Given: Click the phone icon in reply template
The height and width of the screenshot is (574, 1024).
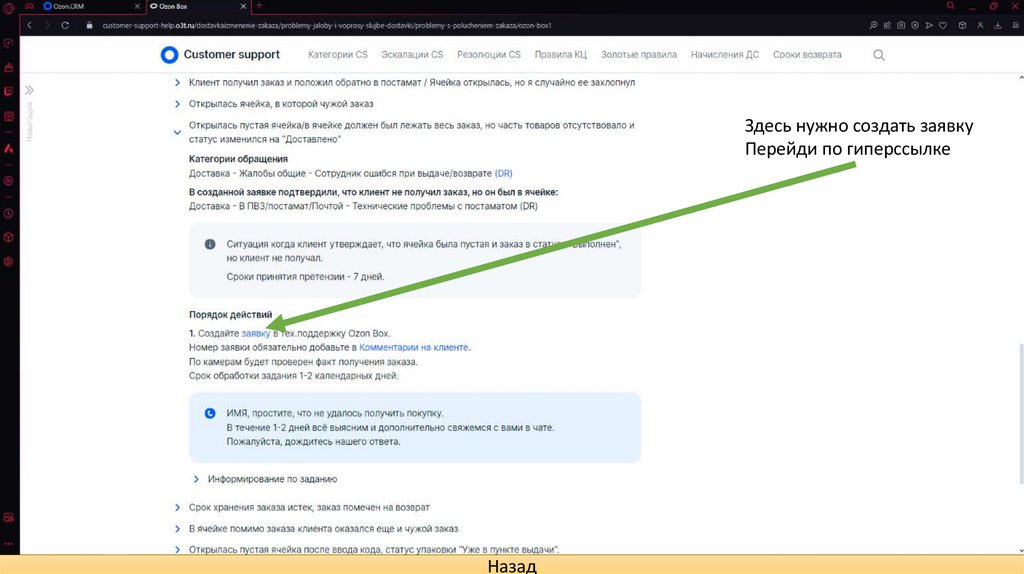Looking at the screenshot, I should (x=210, y=413).
